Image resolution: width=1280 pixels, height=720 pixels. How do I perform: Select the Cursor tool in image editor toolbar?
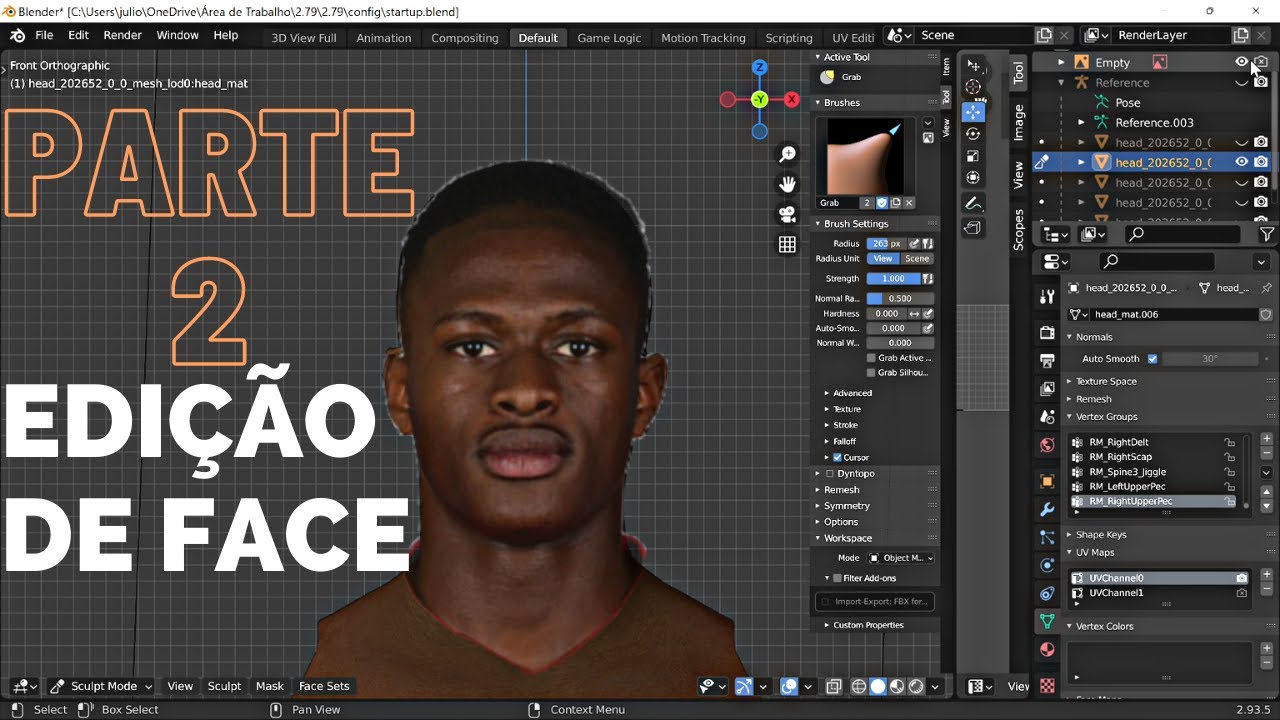973,88
